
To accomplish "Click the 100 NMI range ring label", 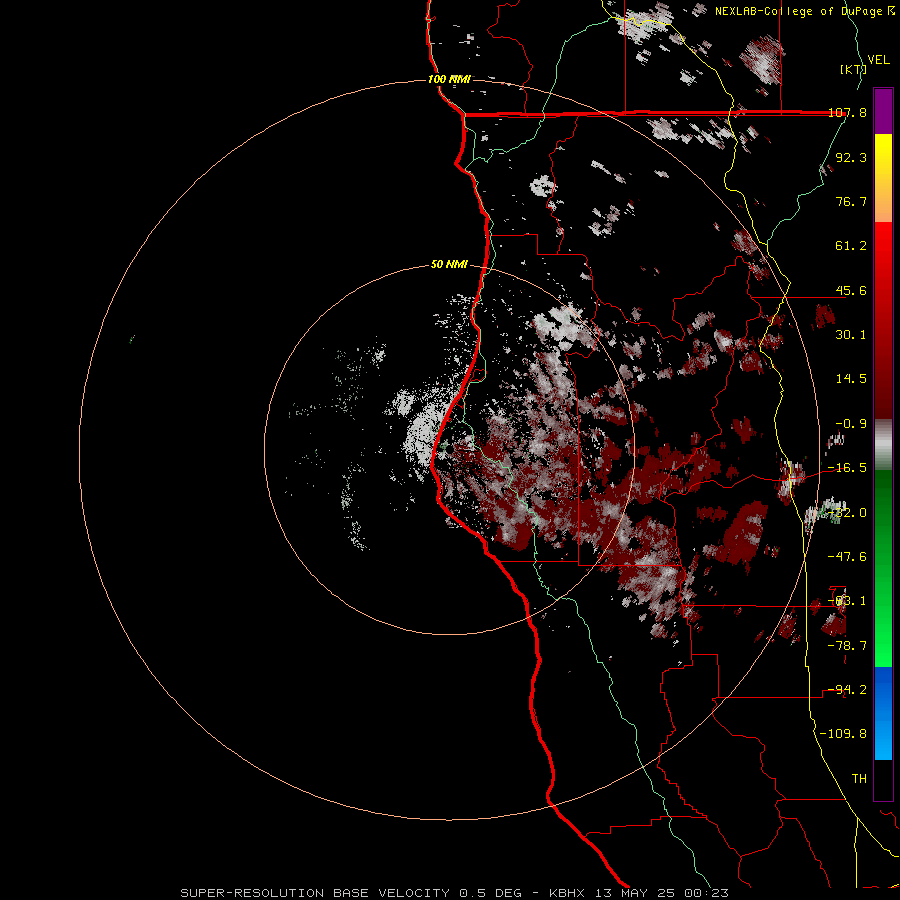I will point(449,79).
